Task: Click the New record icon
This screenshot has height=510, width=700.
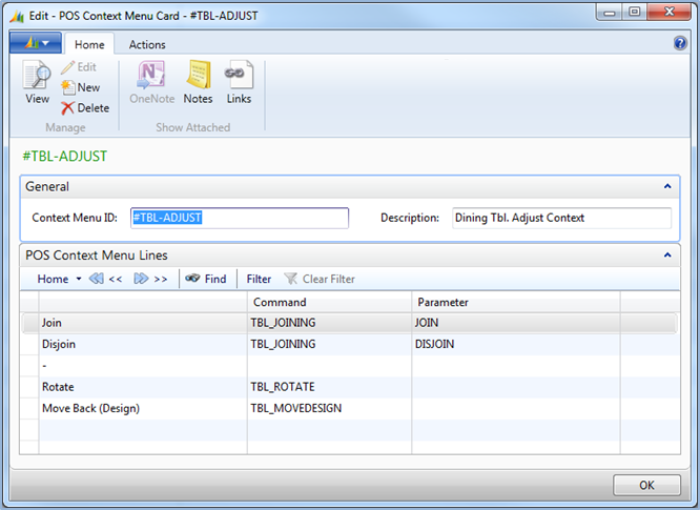Action: (68, 88)
